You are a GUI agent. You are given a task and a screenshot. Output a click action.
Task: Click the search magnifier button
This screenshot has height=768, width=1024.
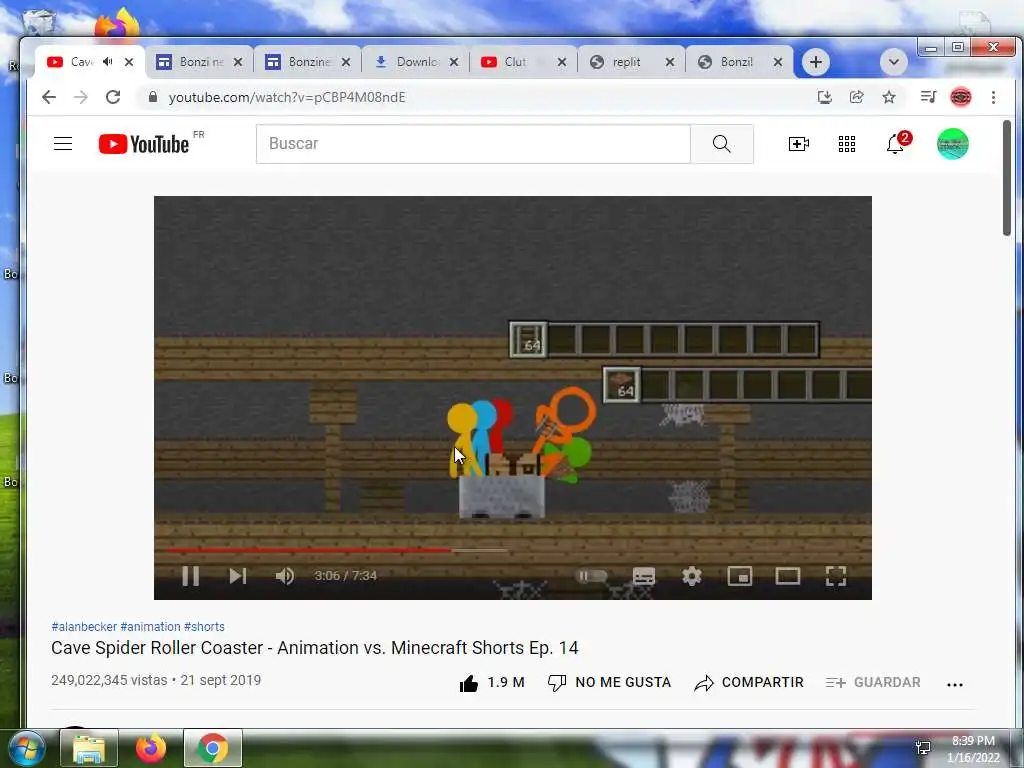coord(722,144)
